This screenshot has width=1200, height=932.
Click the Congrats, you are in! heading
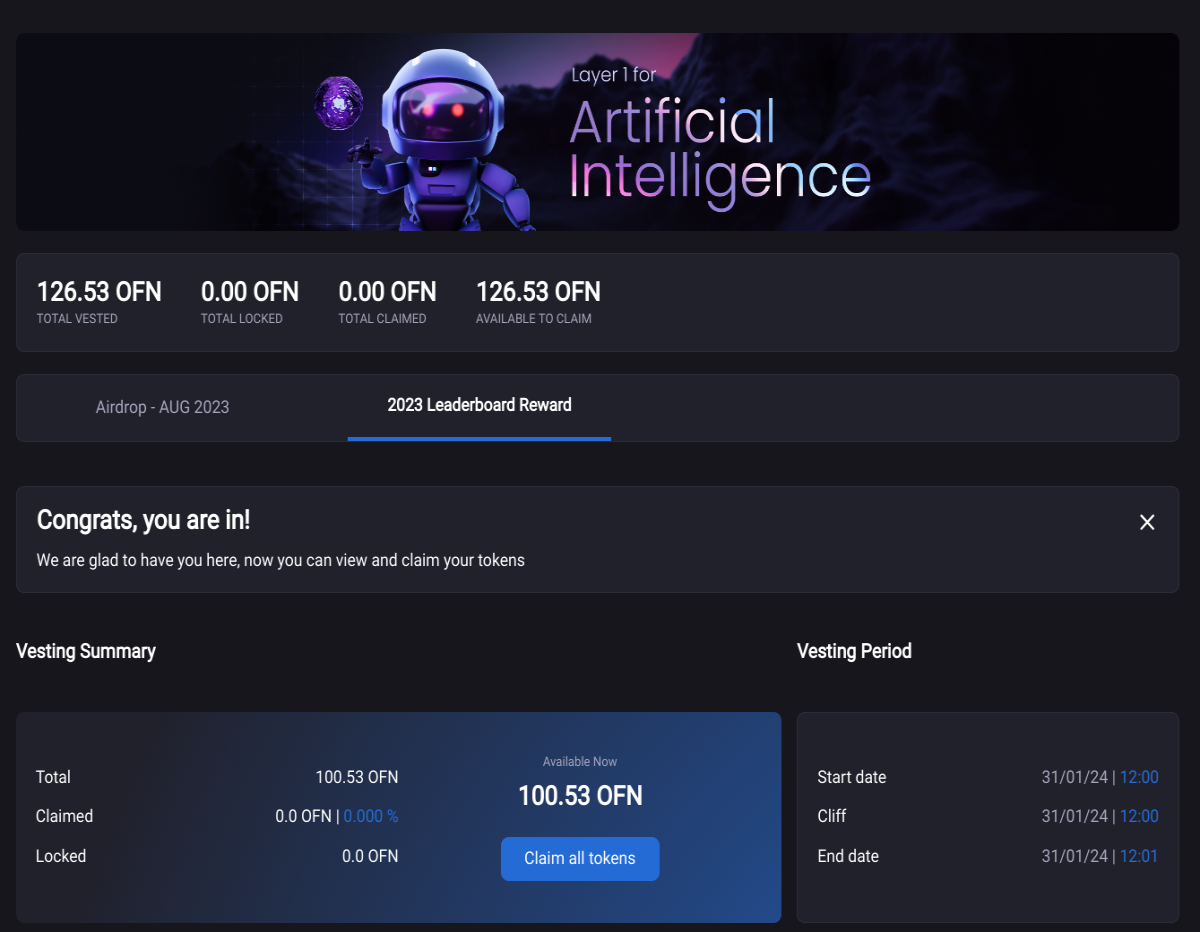point(144,520)
